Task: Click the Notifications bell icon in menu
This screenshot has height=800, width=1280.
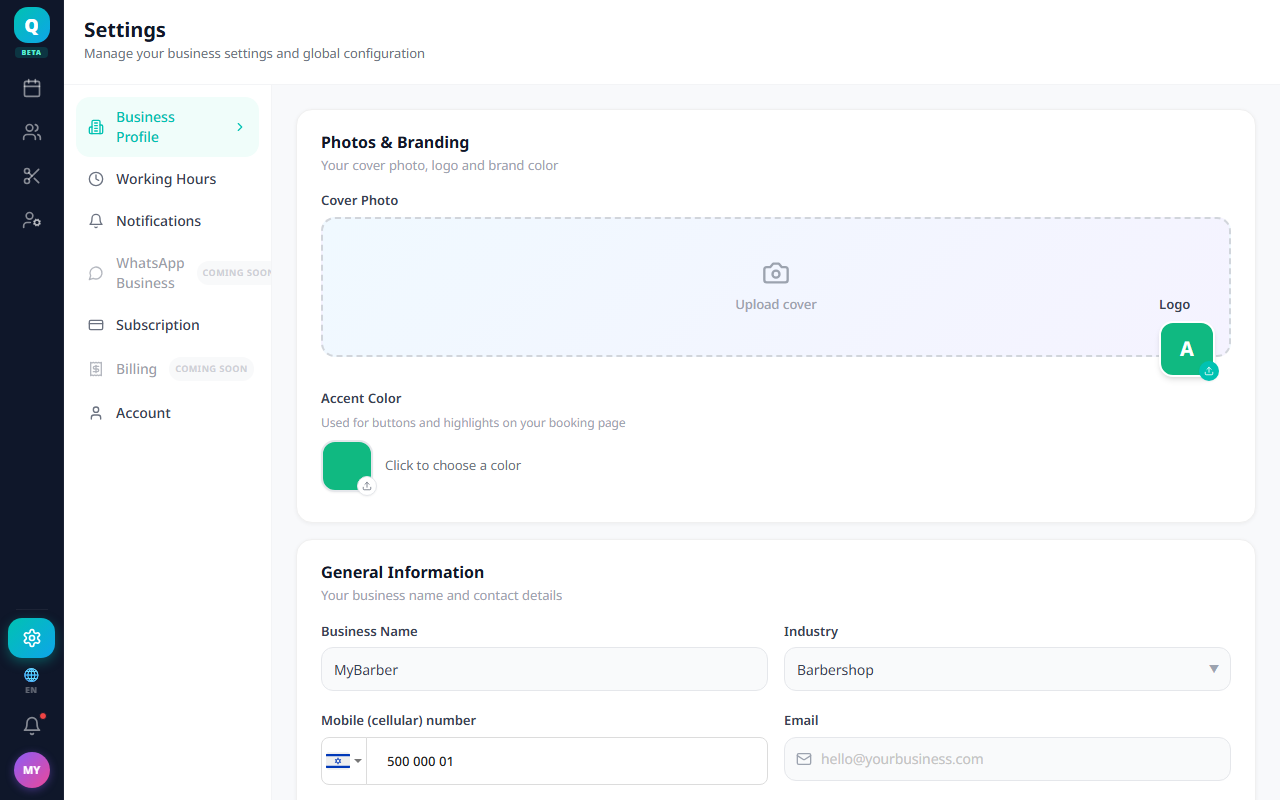Action: pos(96,221)
